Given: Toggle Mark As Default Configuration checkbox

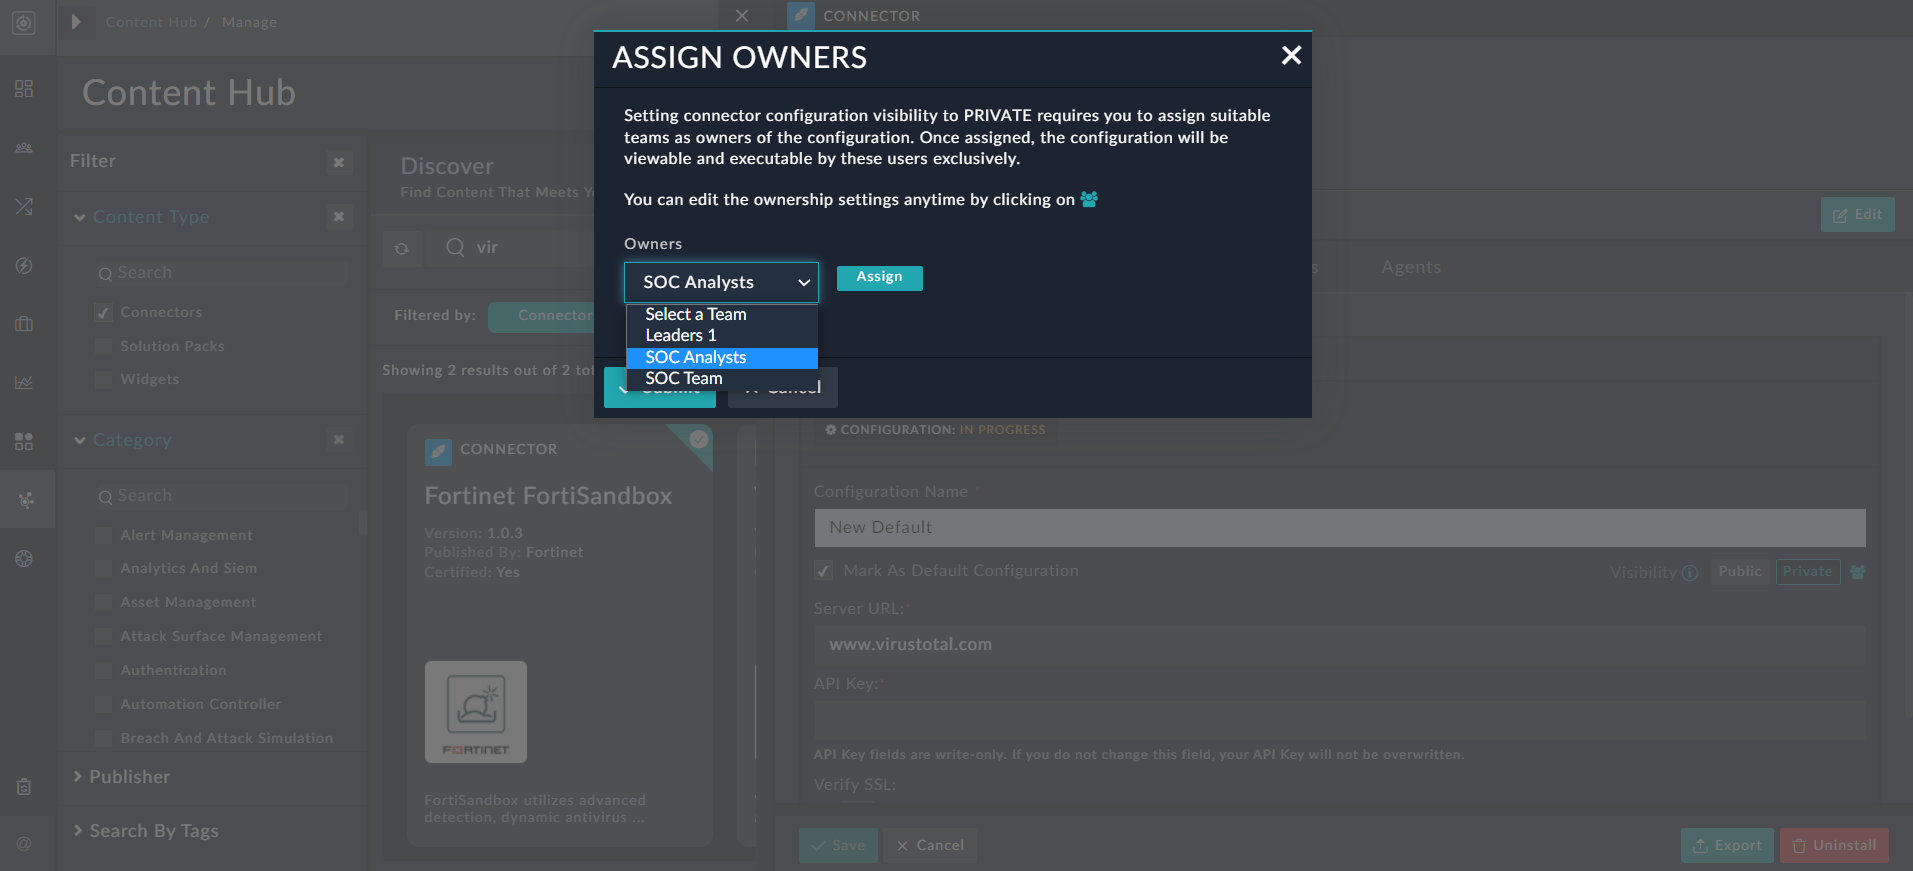Looking at the screenshot, I should click(823, 571).
